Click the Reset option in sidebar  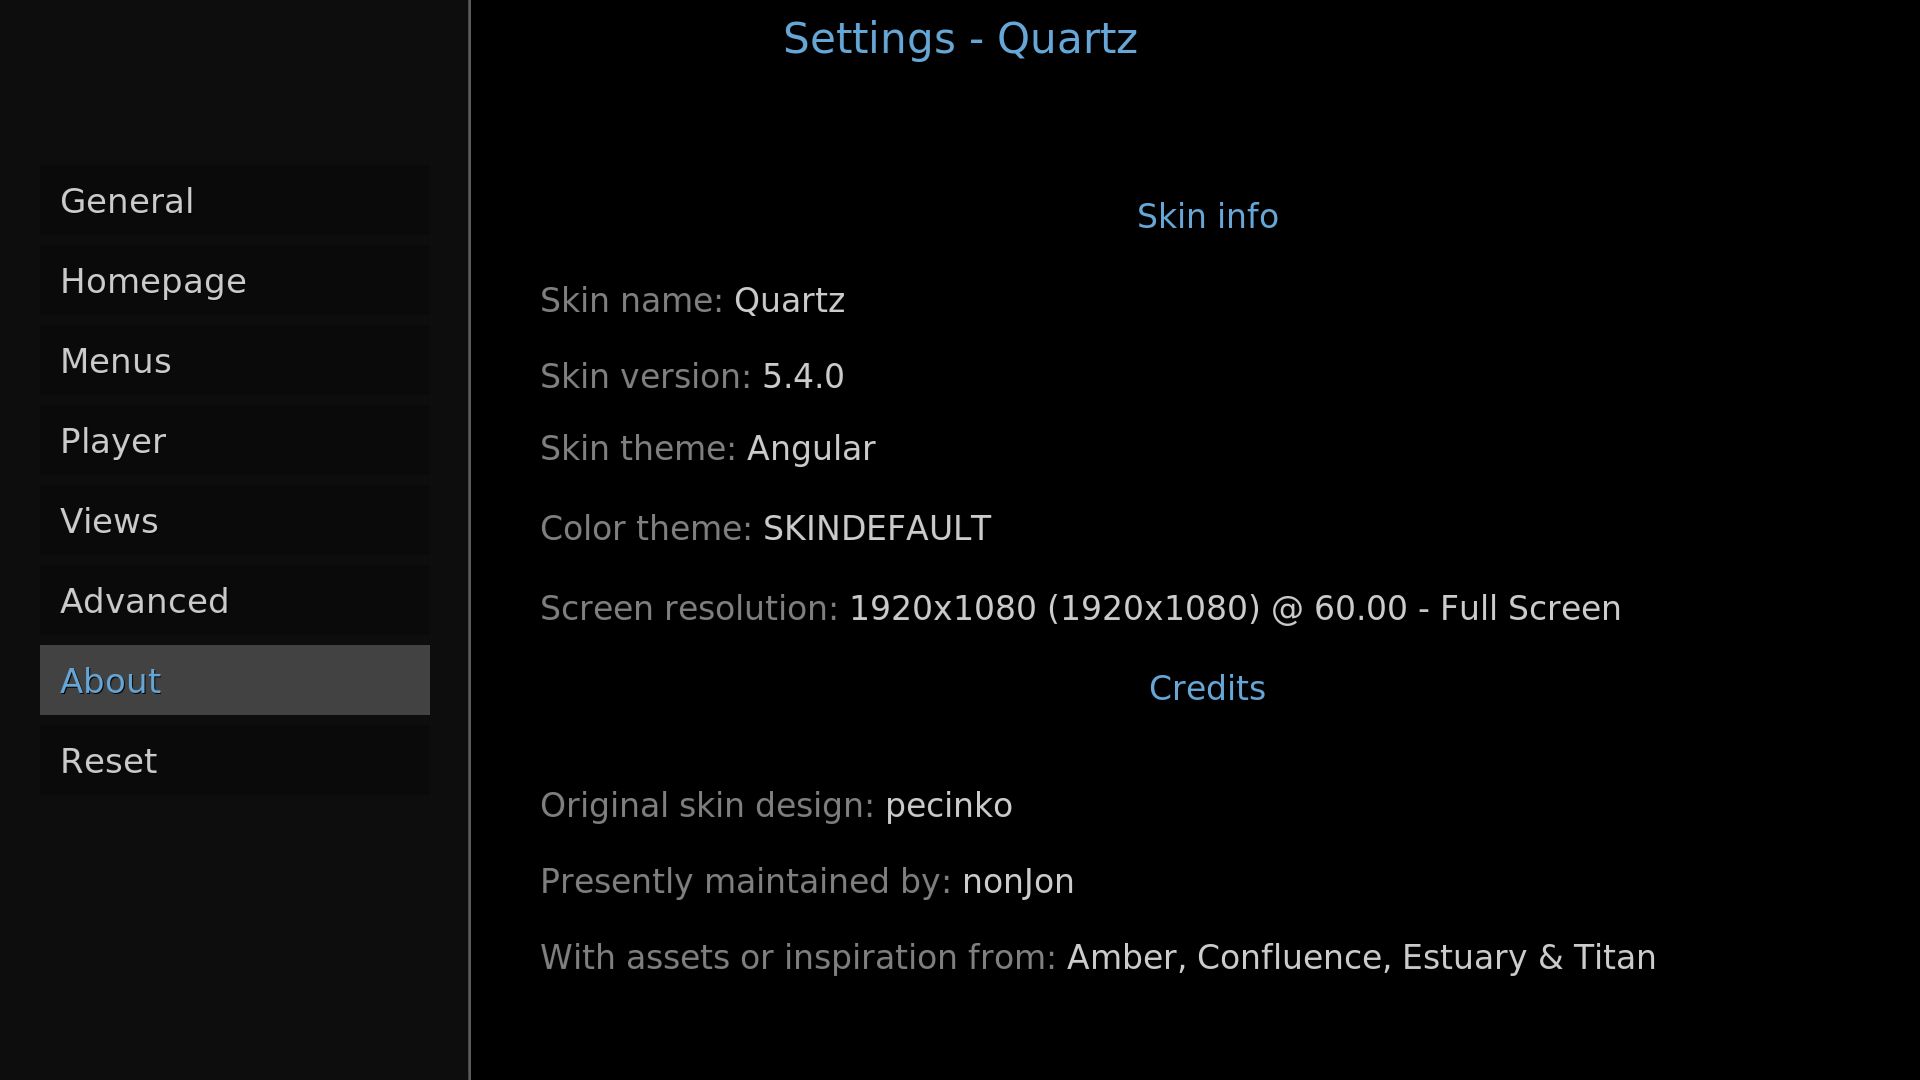click(x=234, y=761)
